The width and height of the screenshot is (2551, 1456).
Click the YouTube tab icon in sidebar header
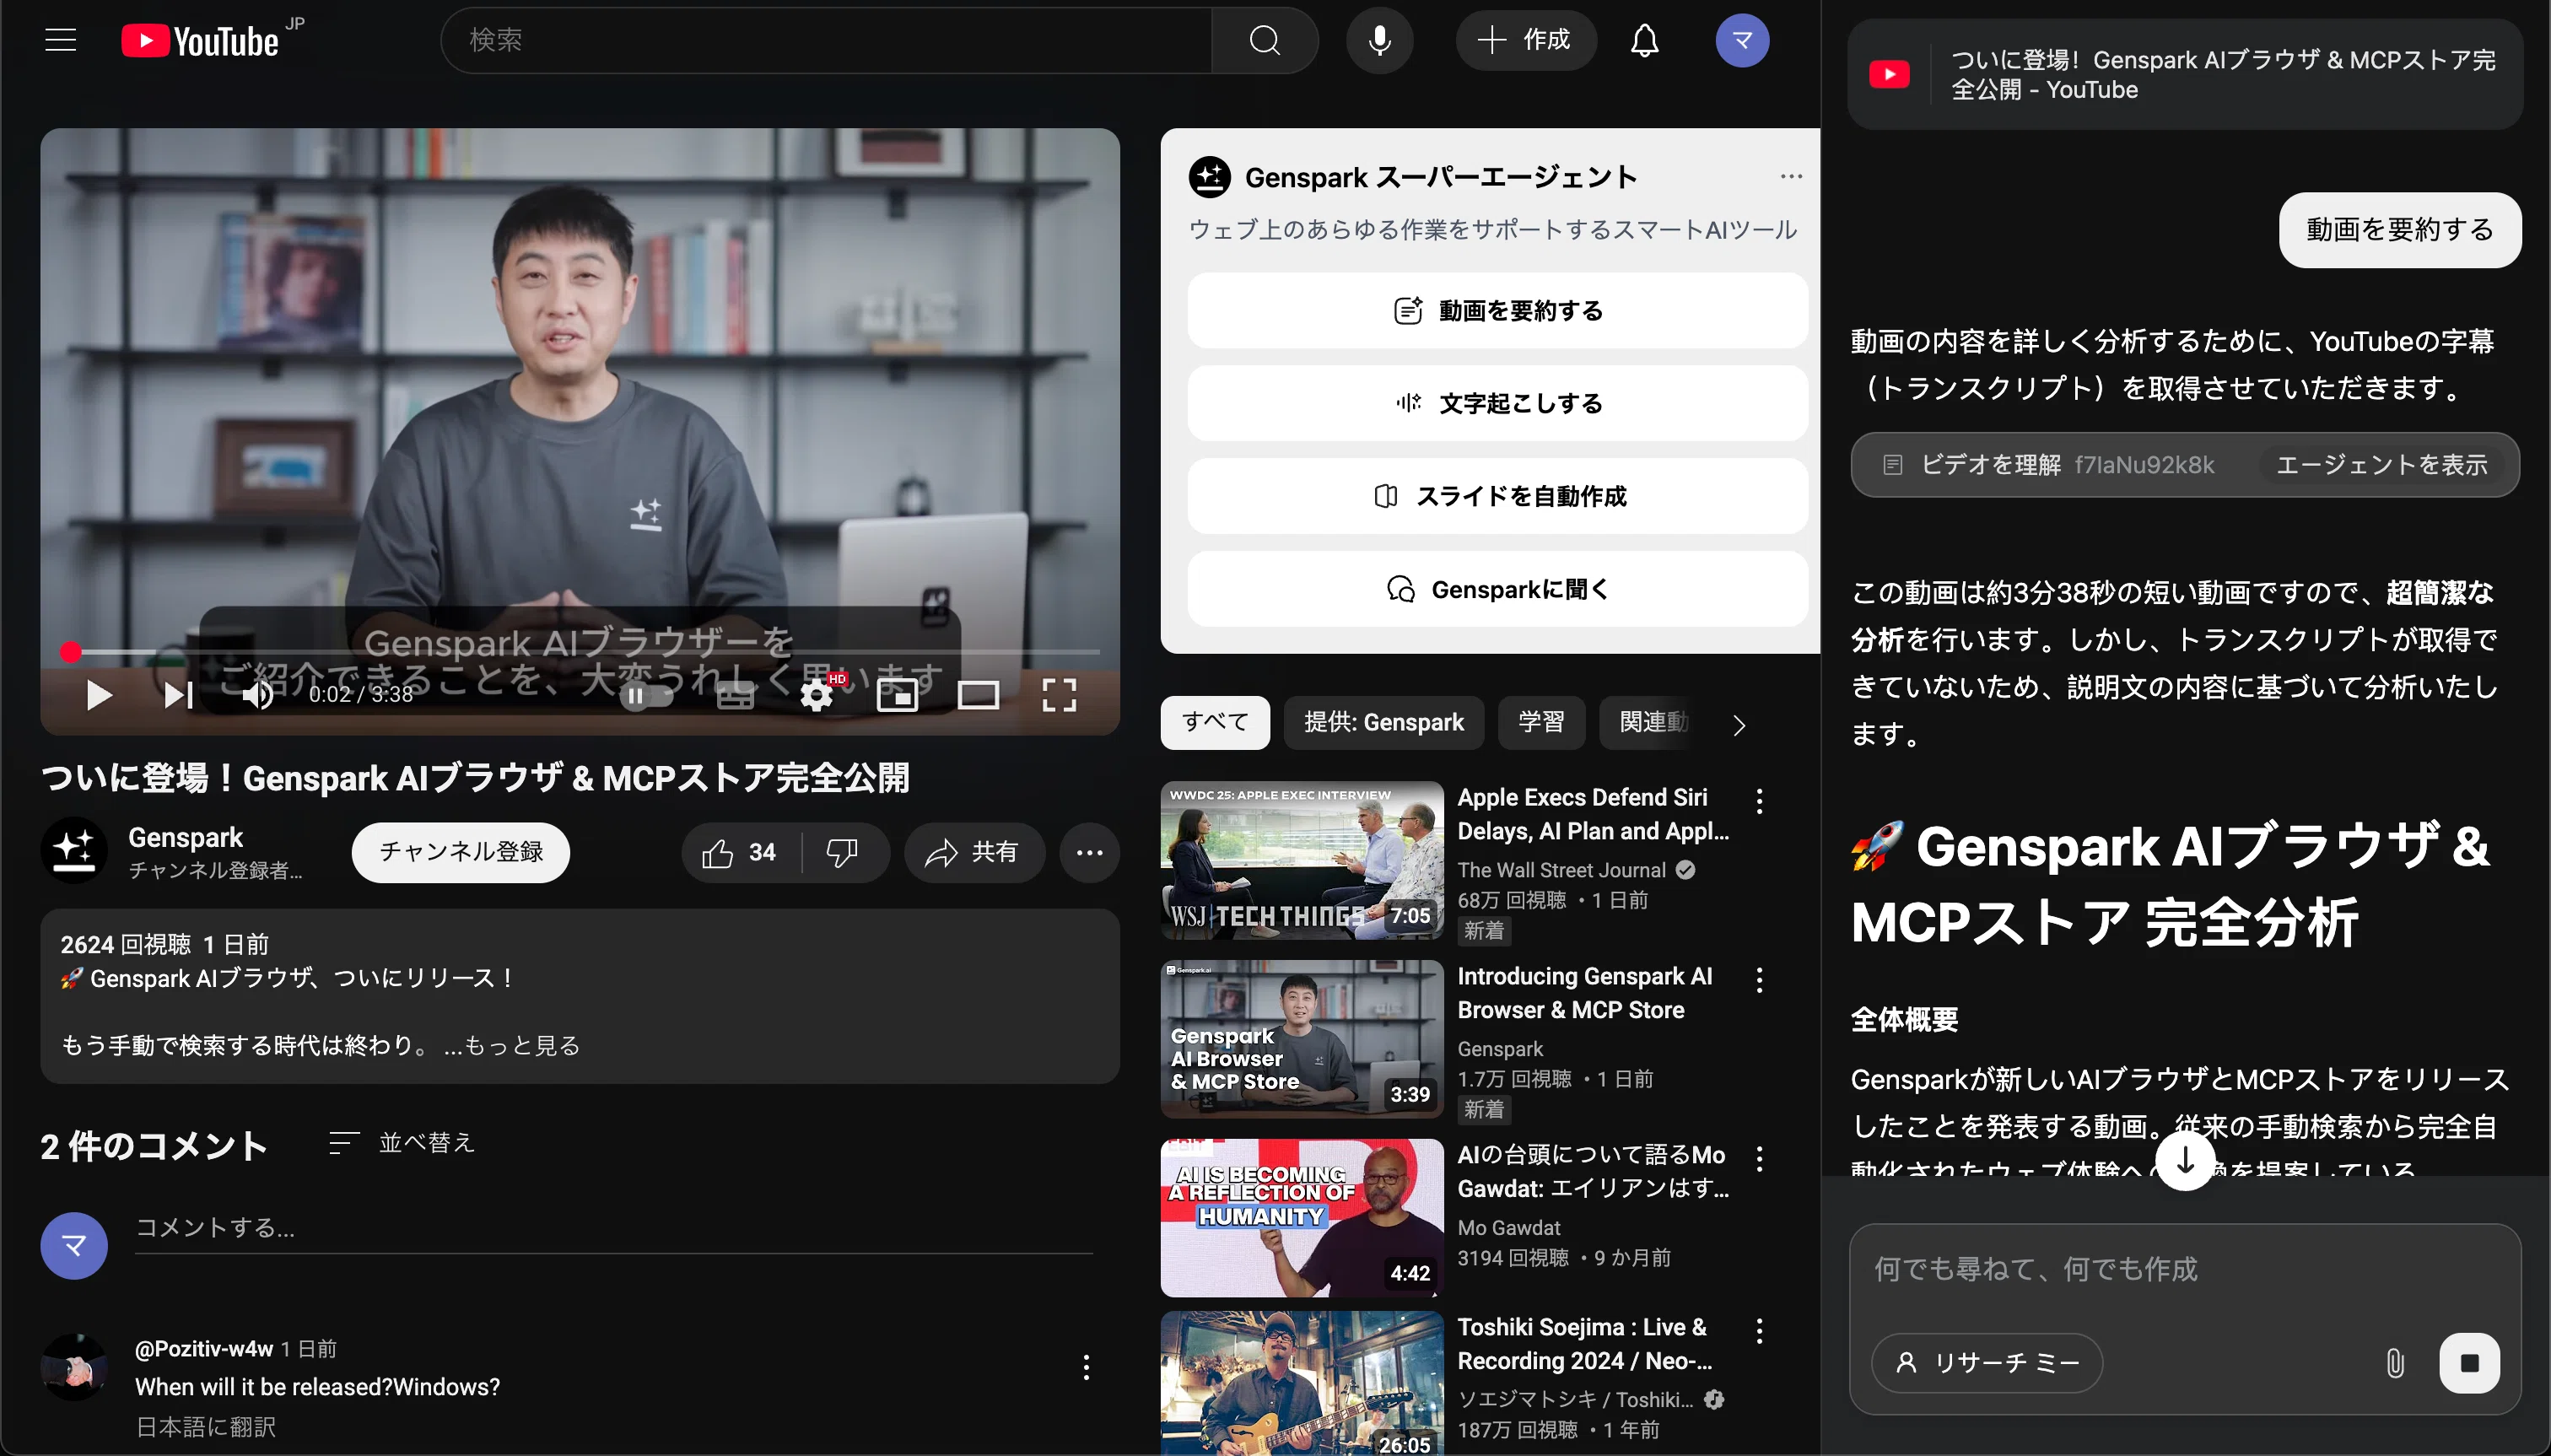click(1889, 75)
